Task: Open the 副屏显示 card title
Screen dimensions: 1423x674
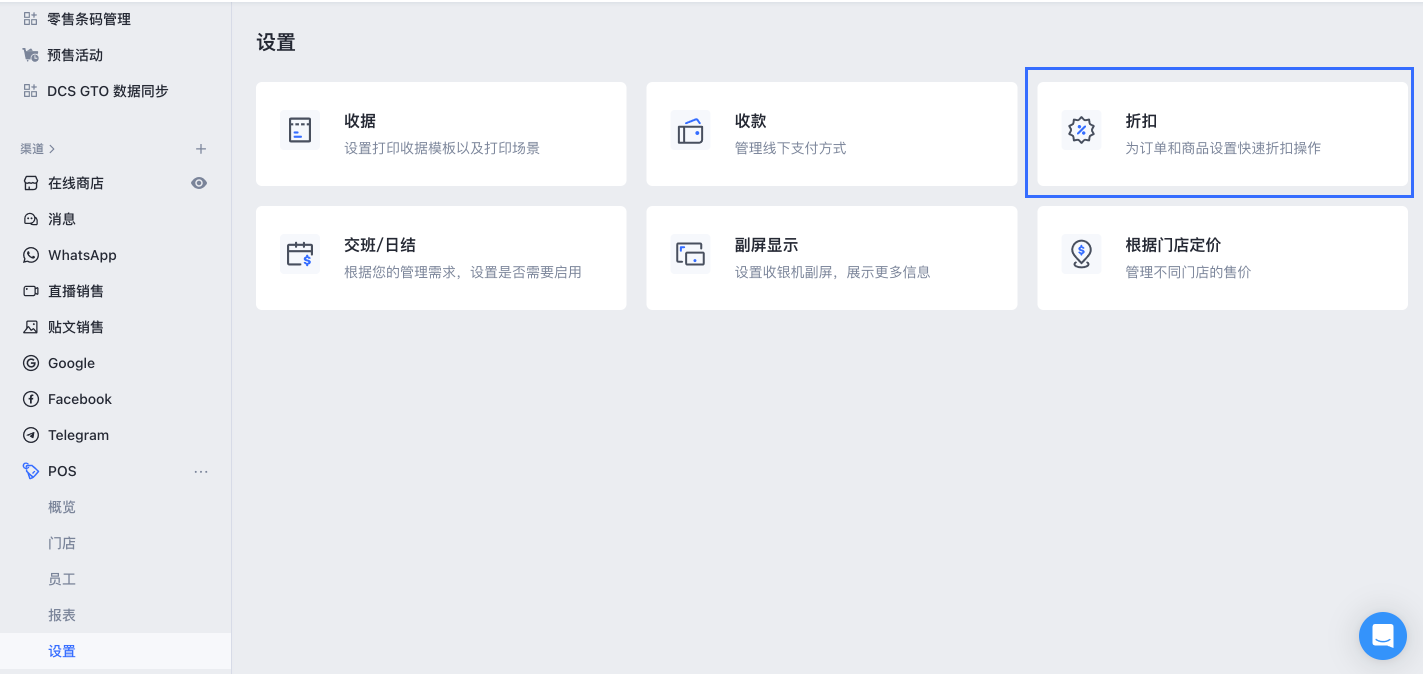Action: [766, 245]
